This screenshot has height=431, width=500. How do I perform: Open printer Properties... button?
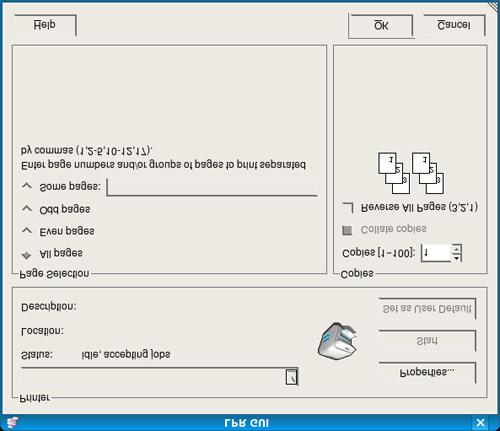point(427,372)
